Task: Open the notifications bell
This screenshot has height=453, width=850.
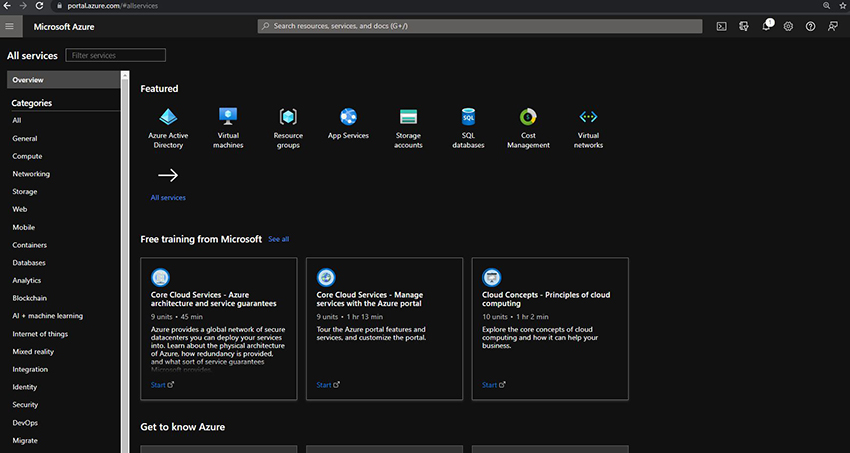Action: coord(766,27)
